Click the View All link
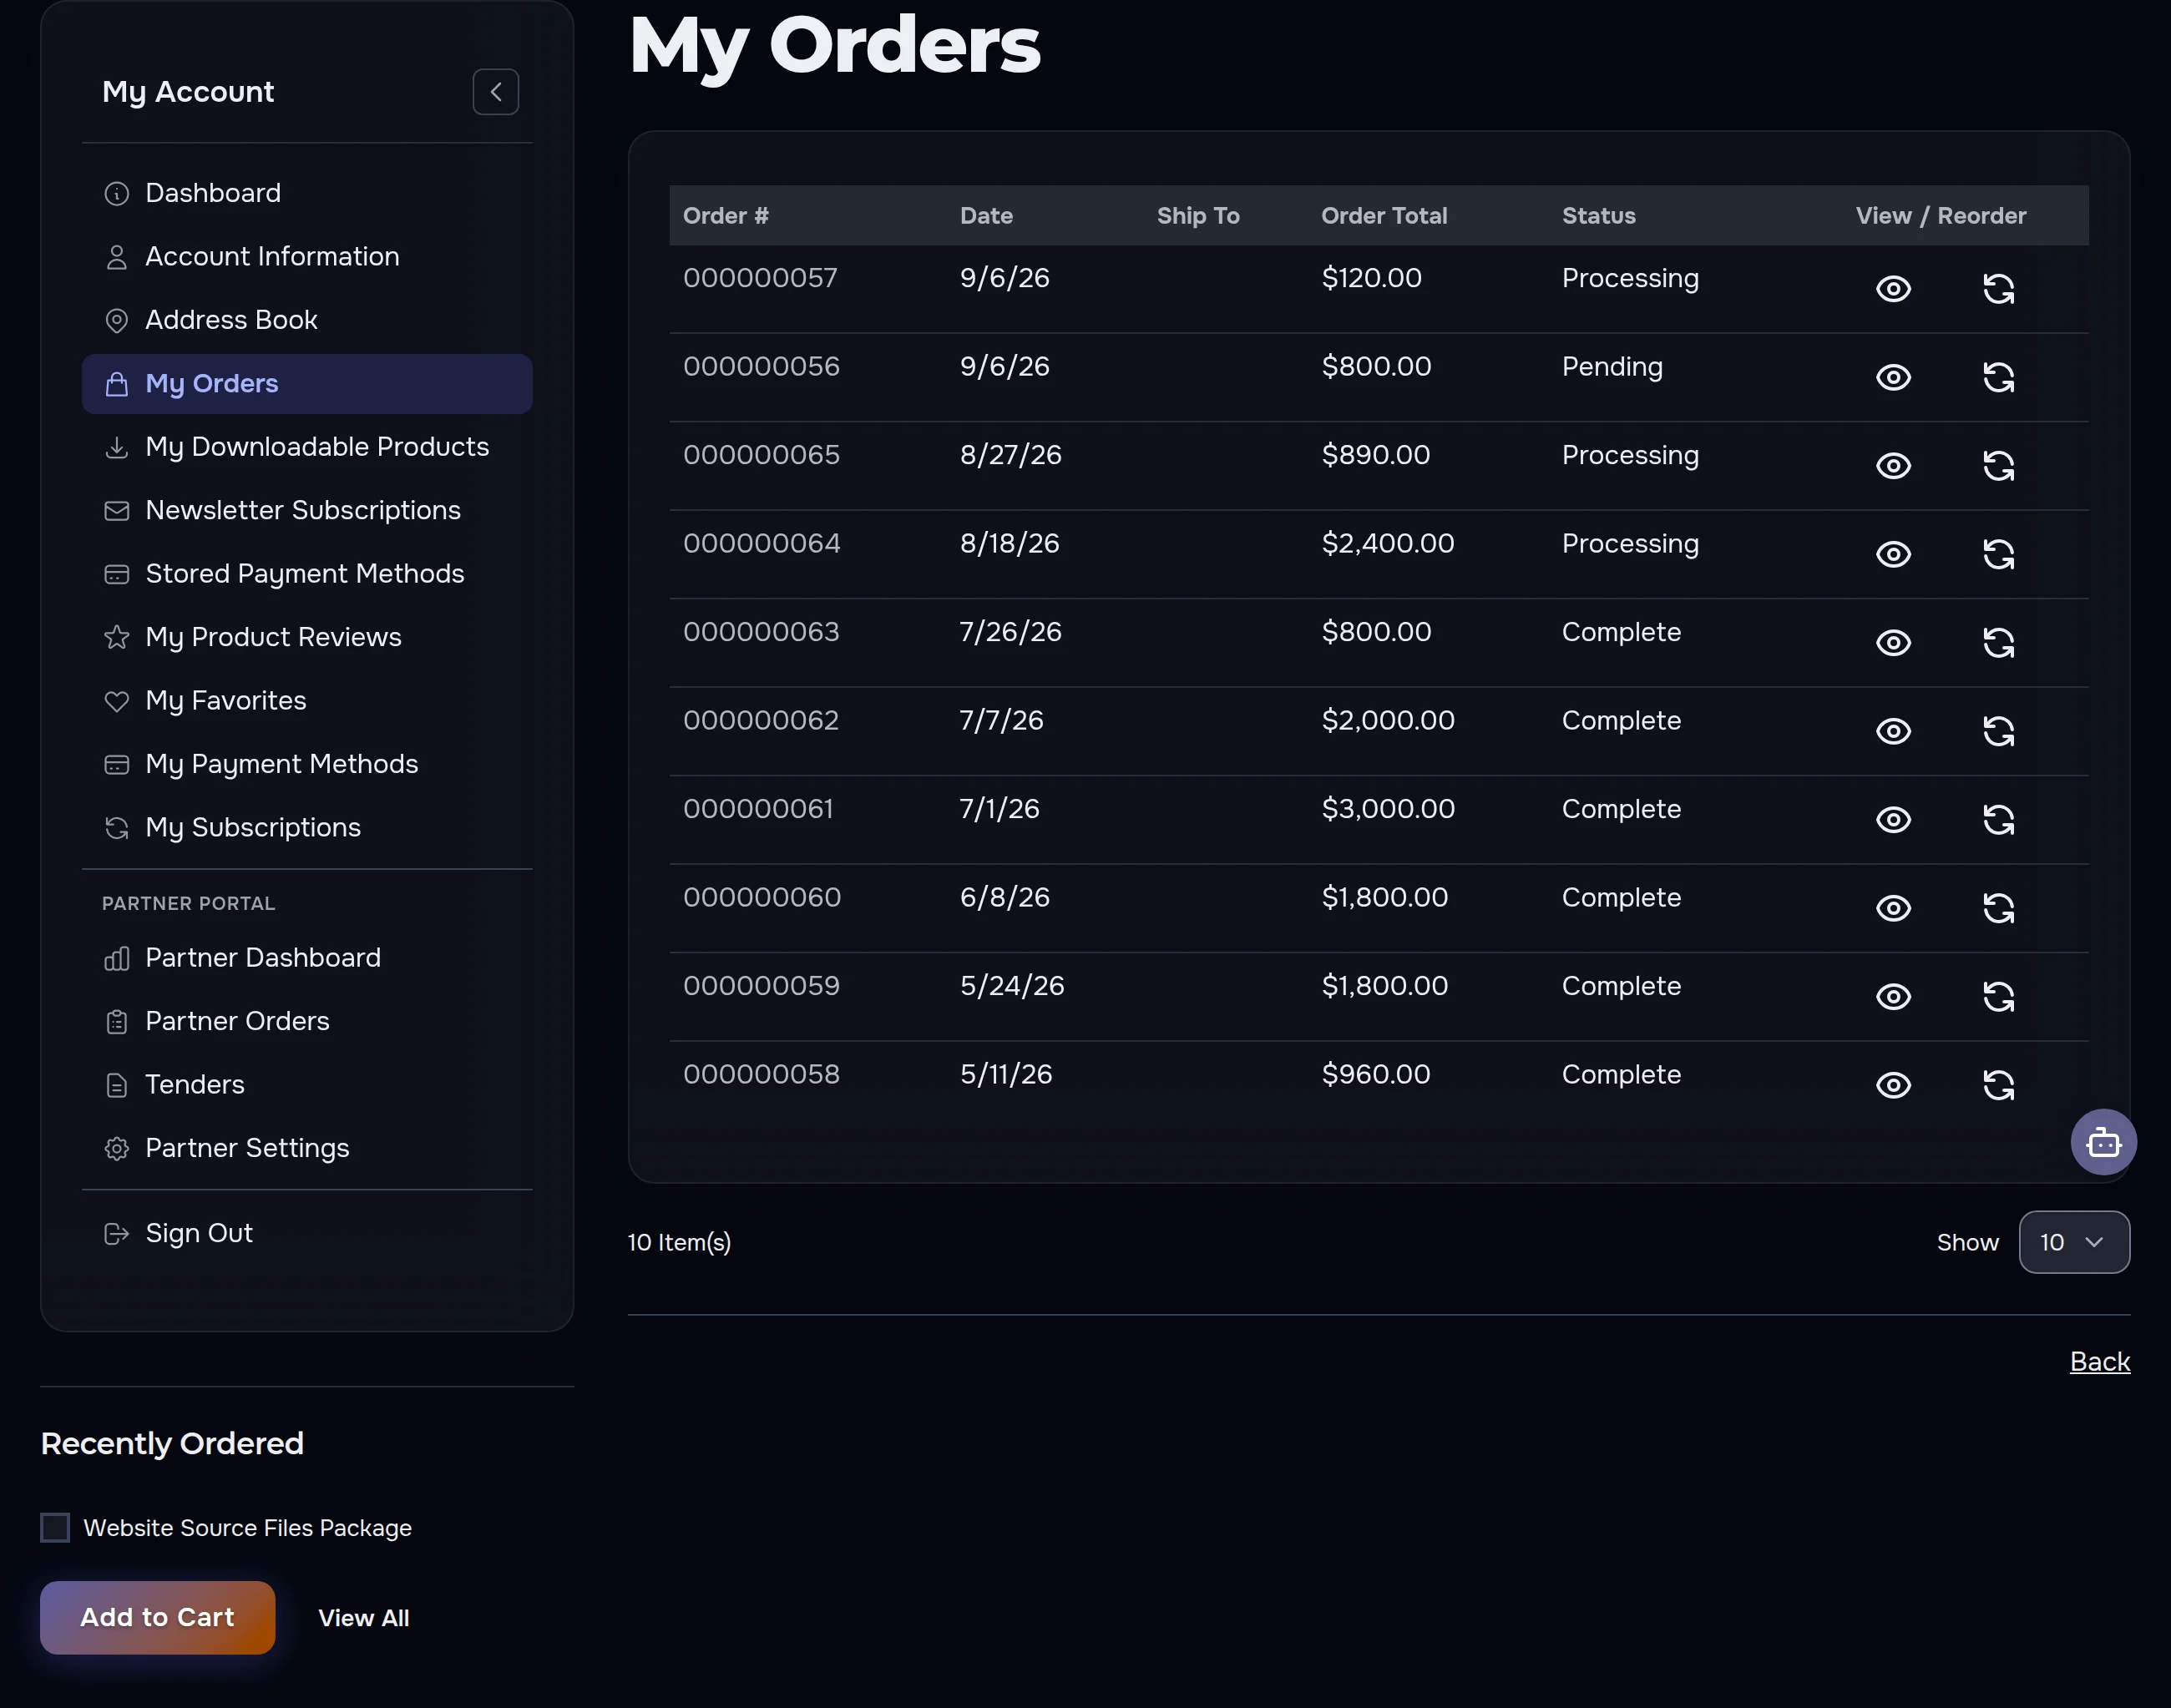The image size is (2171, 1708). coord(363,1618)
